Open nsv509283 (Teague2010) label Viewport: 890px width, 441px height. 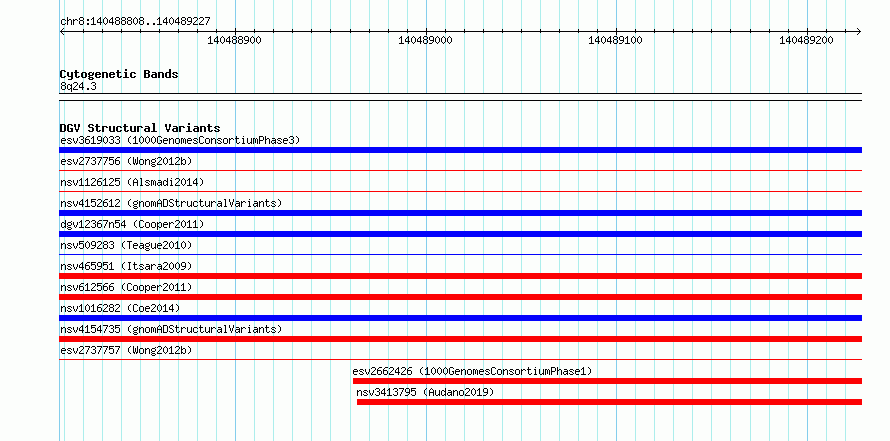[126, 245]
